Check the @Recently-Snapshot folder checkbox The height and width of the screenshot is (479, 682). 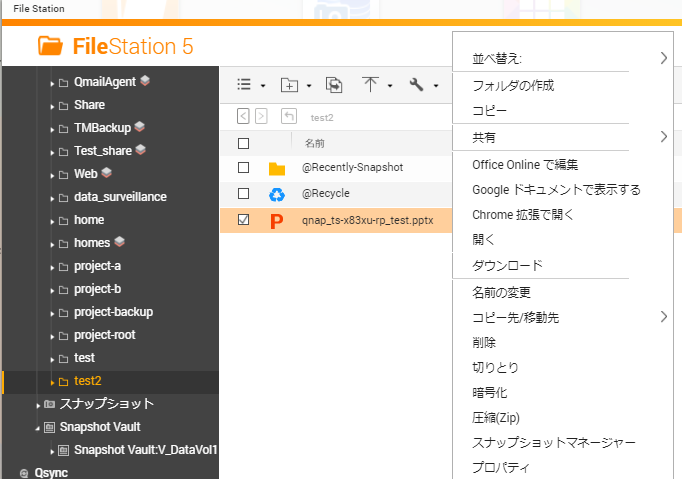click(243, 168)
